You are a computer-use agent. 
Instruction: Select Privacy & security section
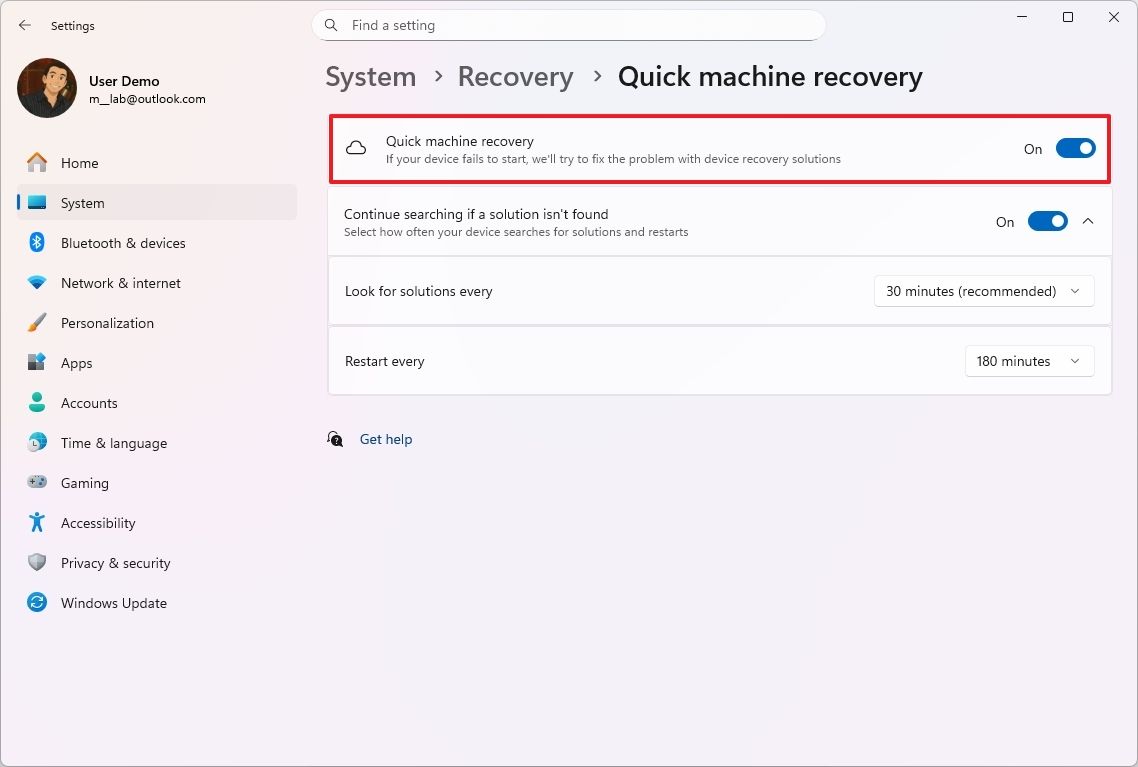(x=116, y=562)
